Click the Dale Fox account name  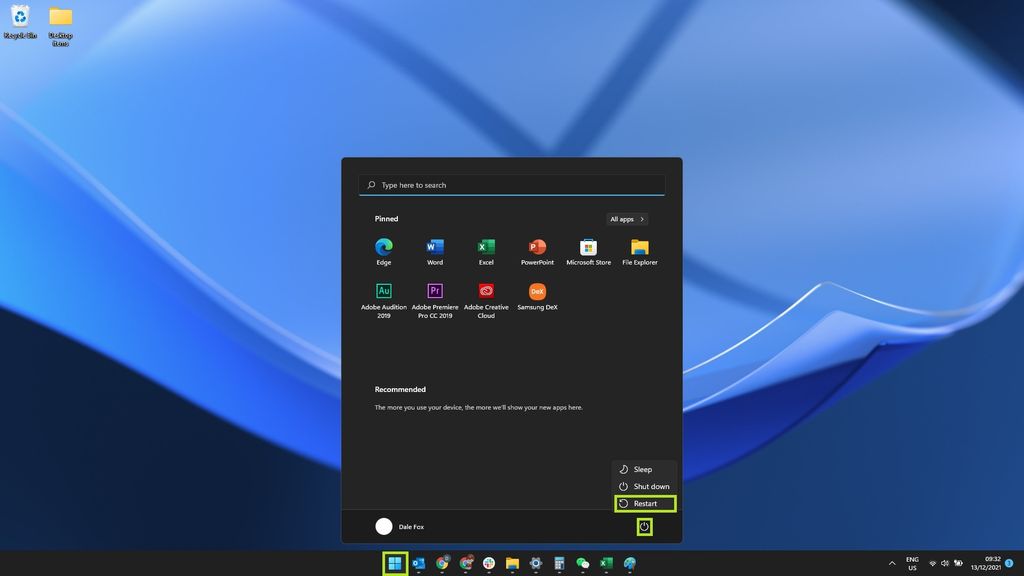[x=411, y=526]
